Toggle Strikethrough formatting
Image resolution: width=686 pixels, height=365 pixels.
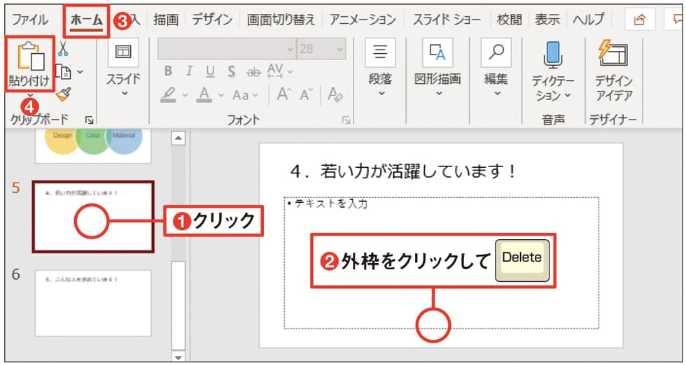254,72
